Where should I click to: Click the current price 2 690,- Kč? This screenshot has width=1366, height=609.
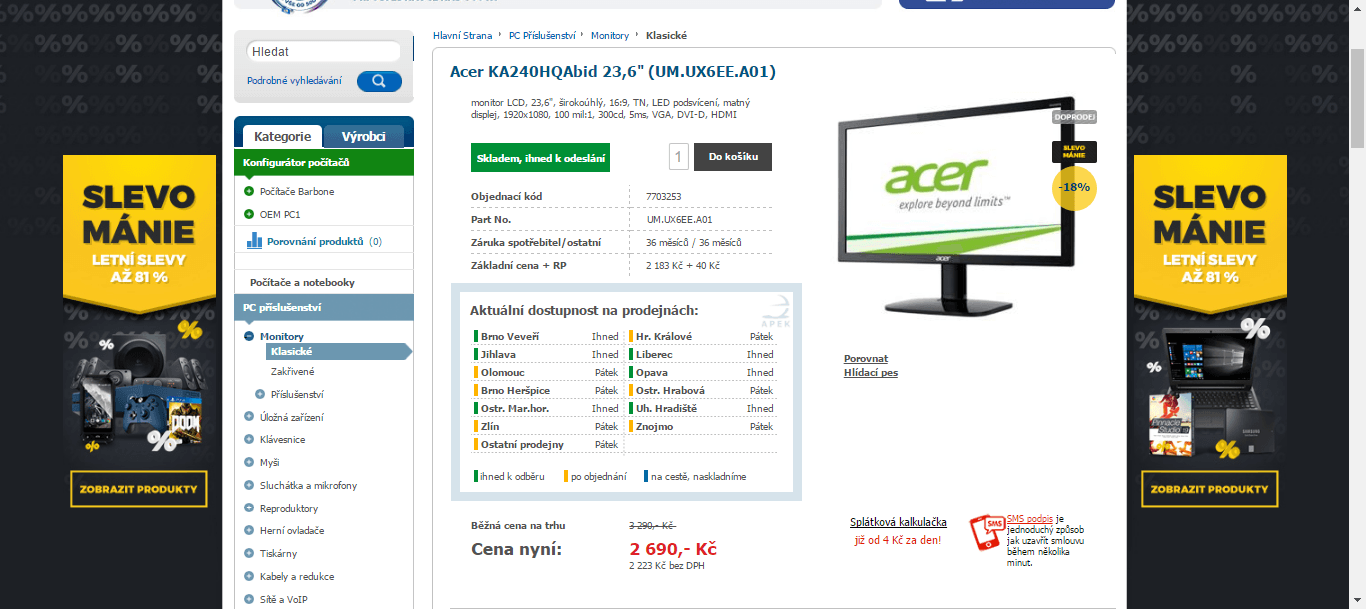pos(673,549)
